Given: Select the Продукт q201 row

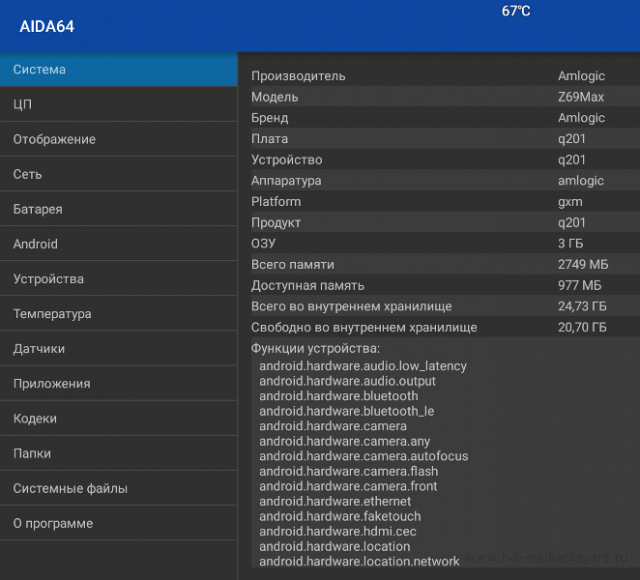Looking at the screenshot, I should [x=445, y=222].
